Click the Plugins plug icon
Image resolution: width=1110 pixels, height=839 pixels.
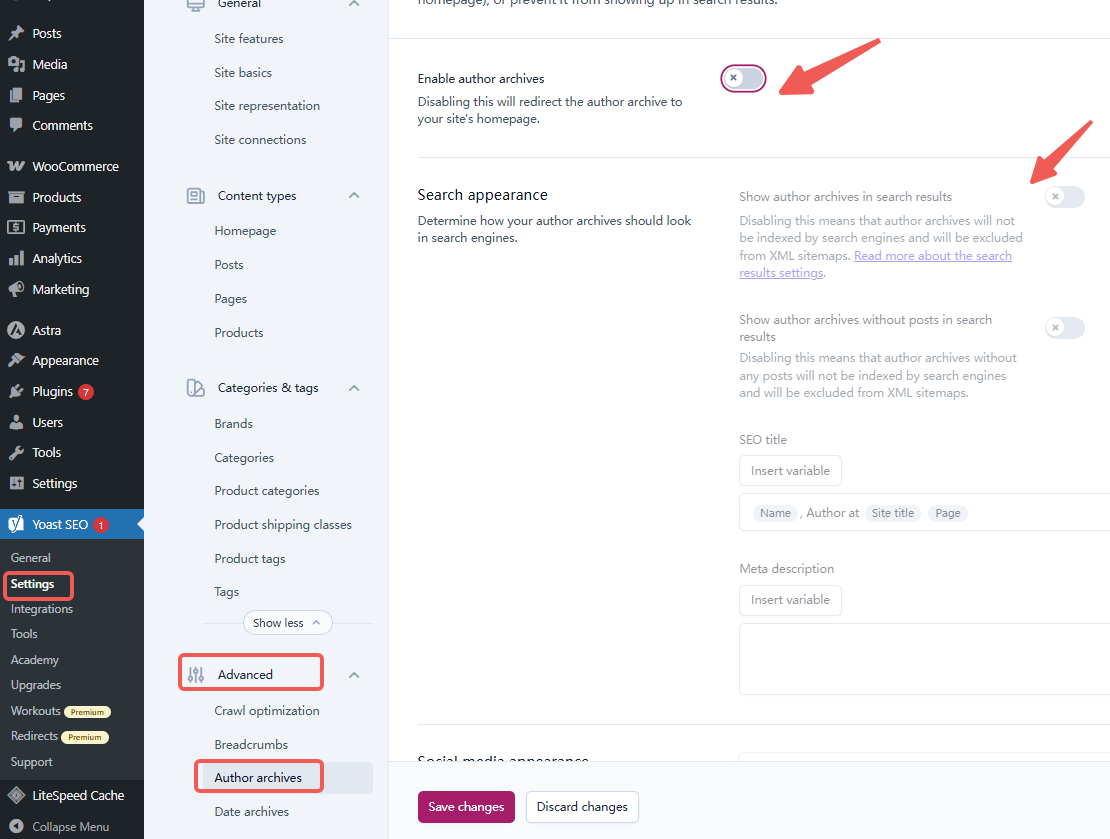16,391
